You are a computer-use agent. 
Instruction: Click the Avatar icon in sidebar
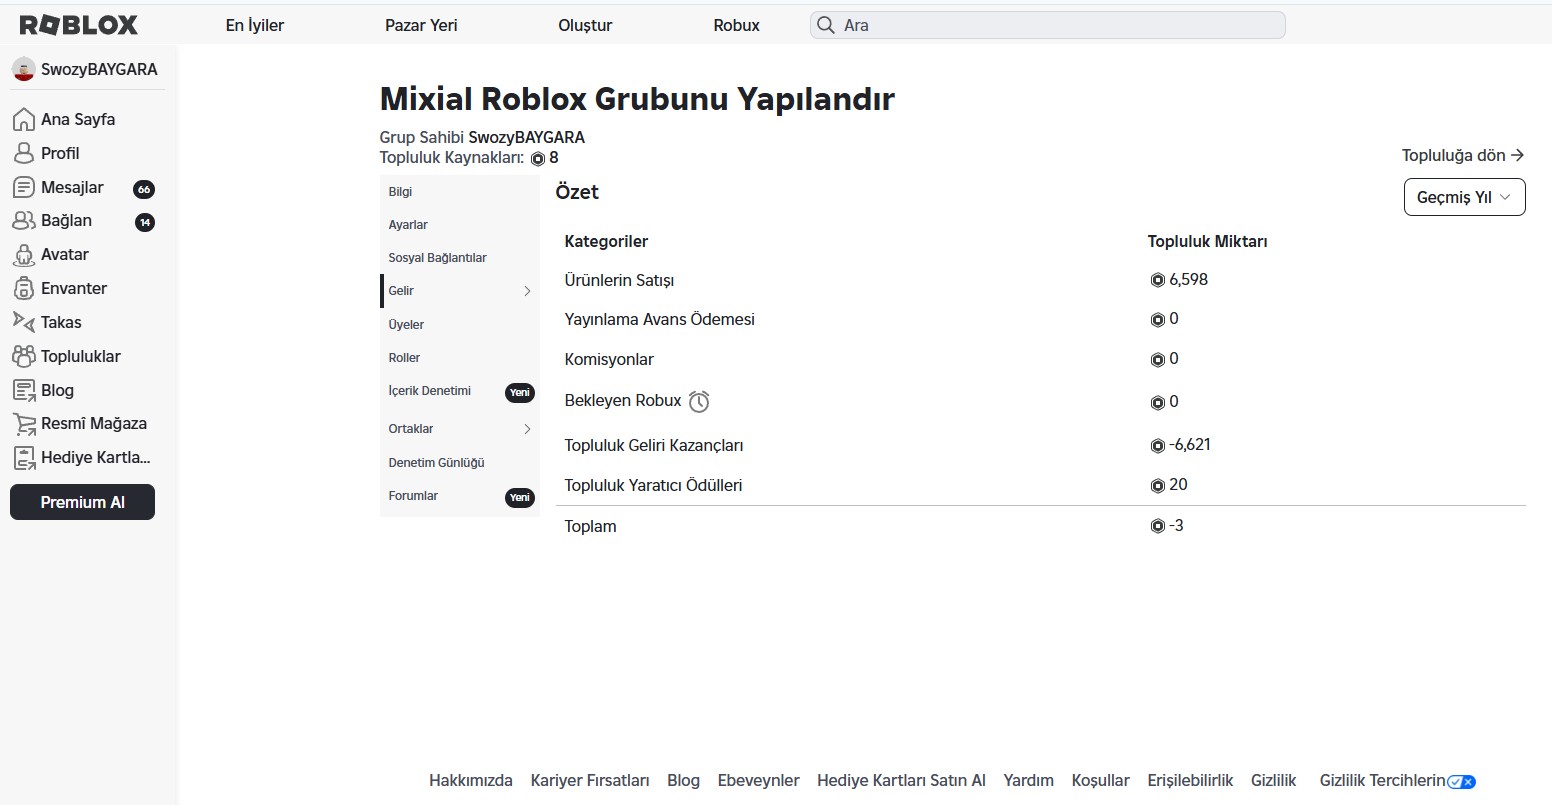point(24,255)
